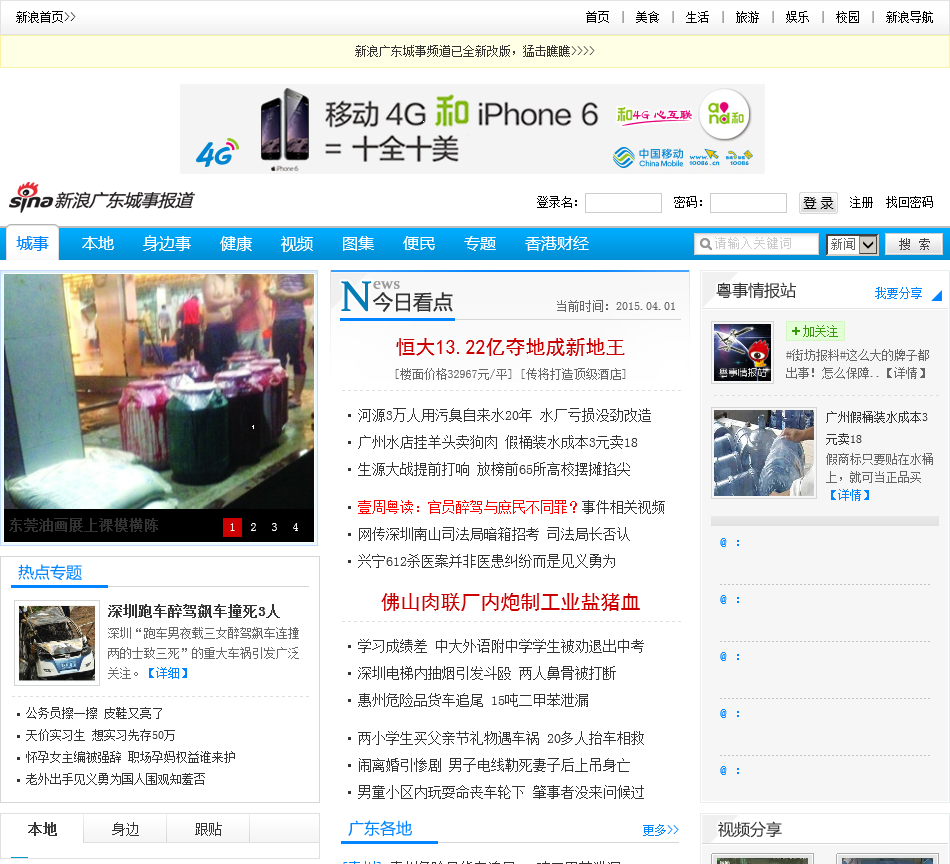
Task: Open headline 恒大13.22亿夺地成新地王
Action: [x=510, y=347]
